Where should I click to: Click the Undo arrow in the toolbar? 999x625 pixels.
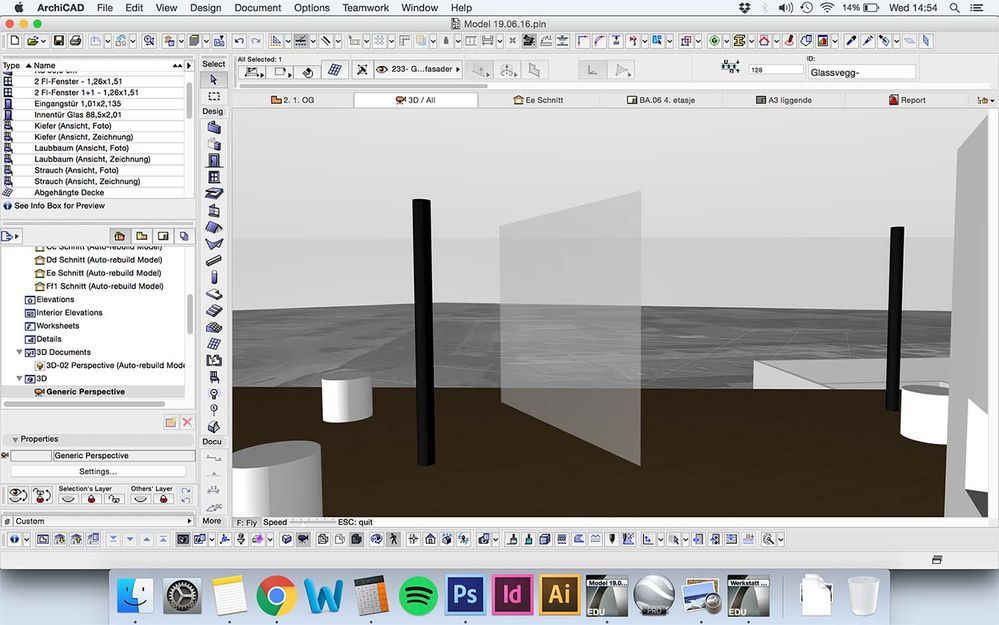(x=238, y=41)
